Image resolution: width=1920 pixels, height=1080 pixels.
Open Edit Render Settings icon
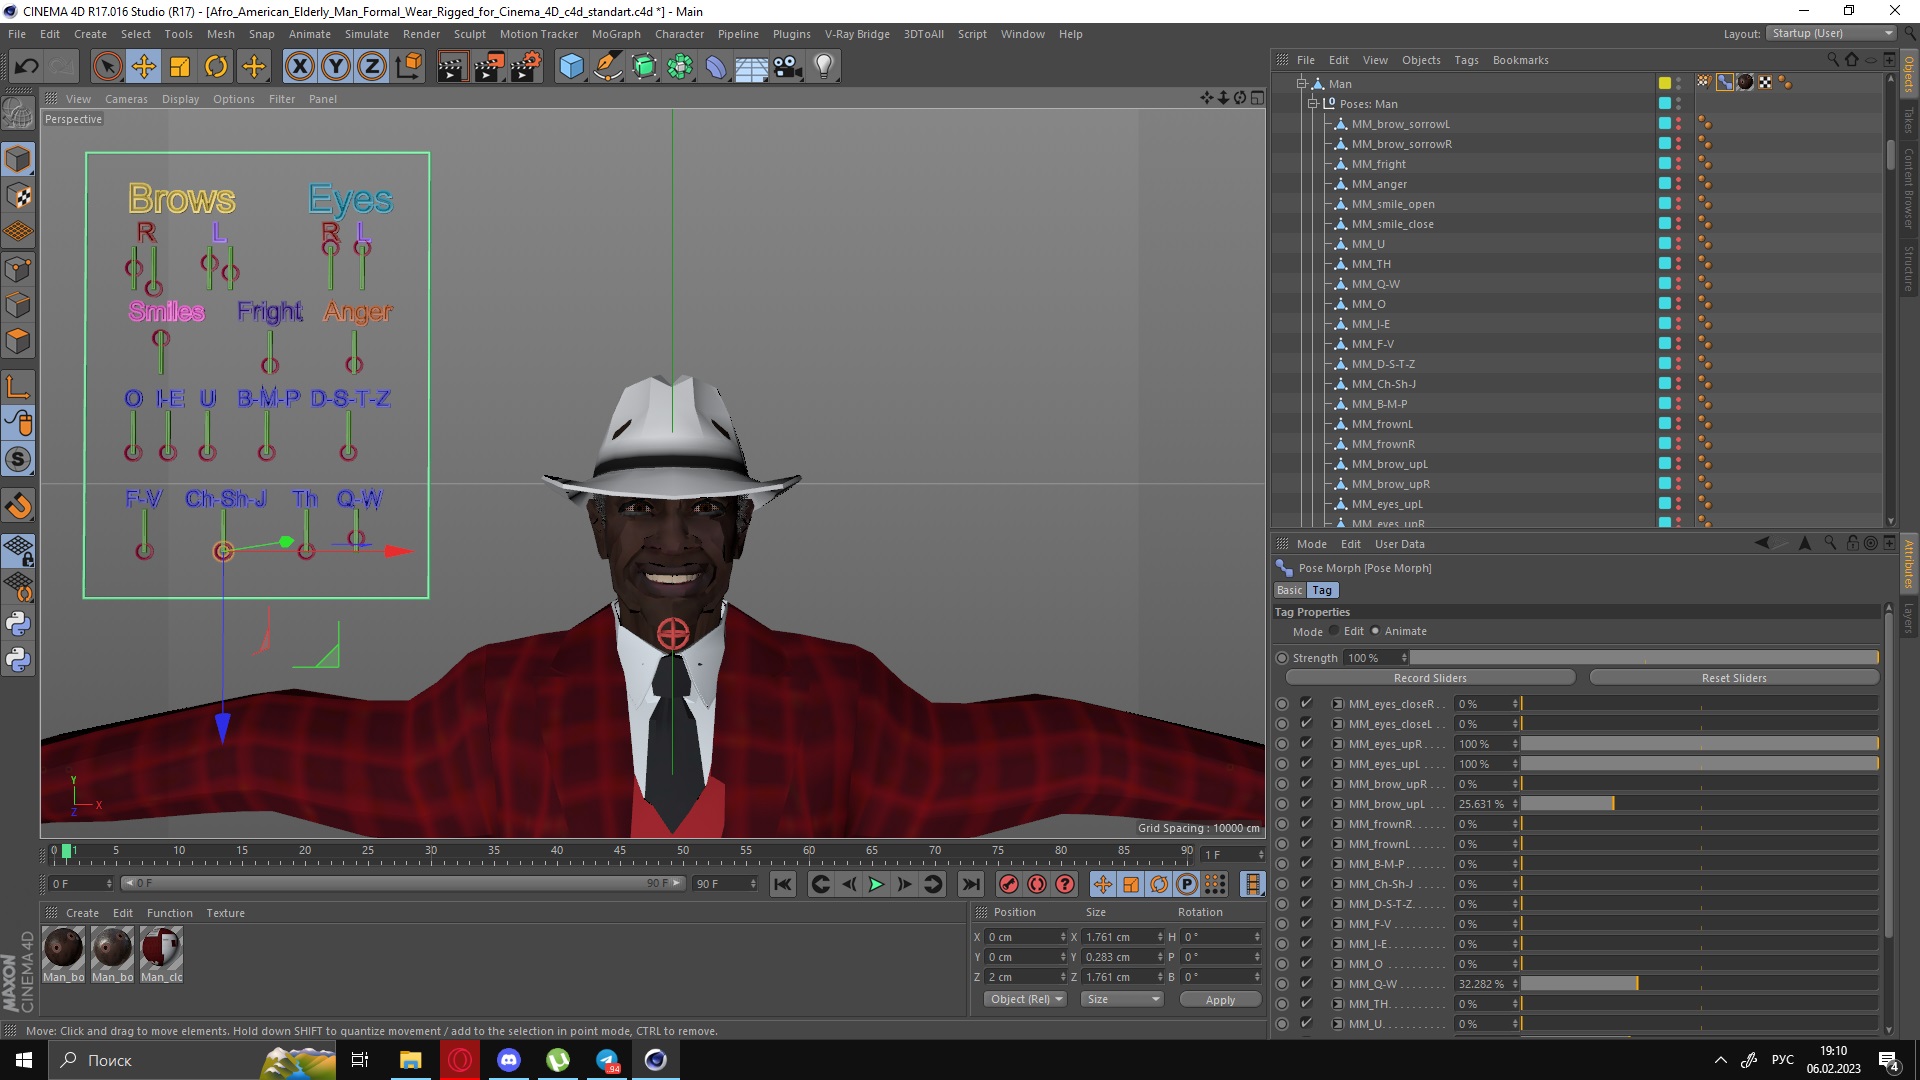pos(526,67)
